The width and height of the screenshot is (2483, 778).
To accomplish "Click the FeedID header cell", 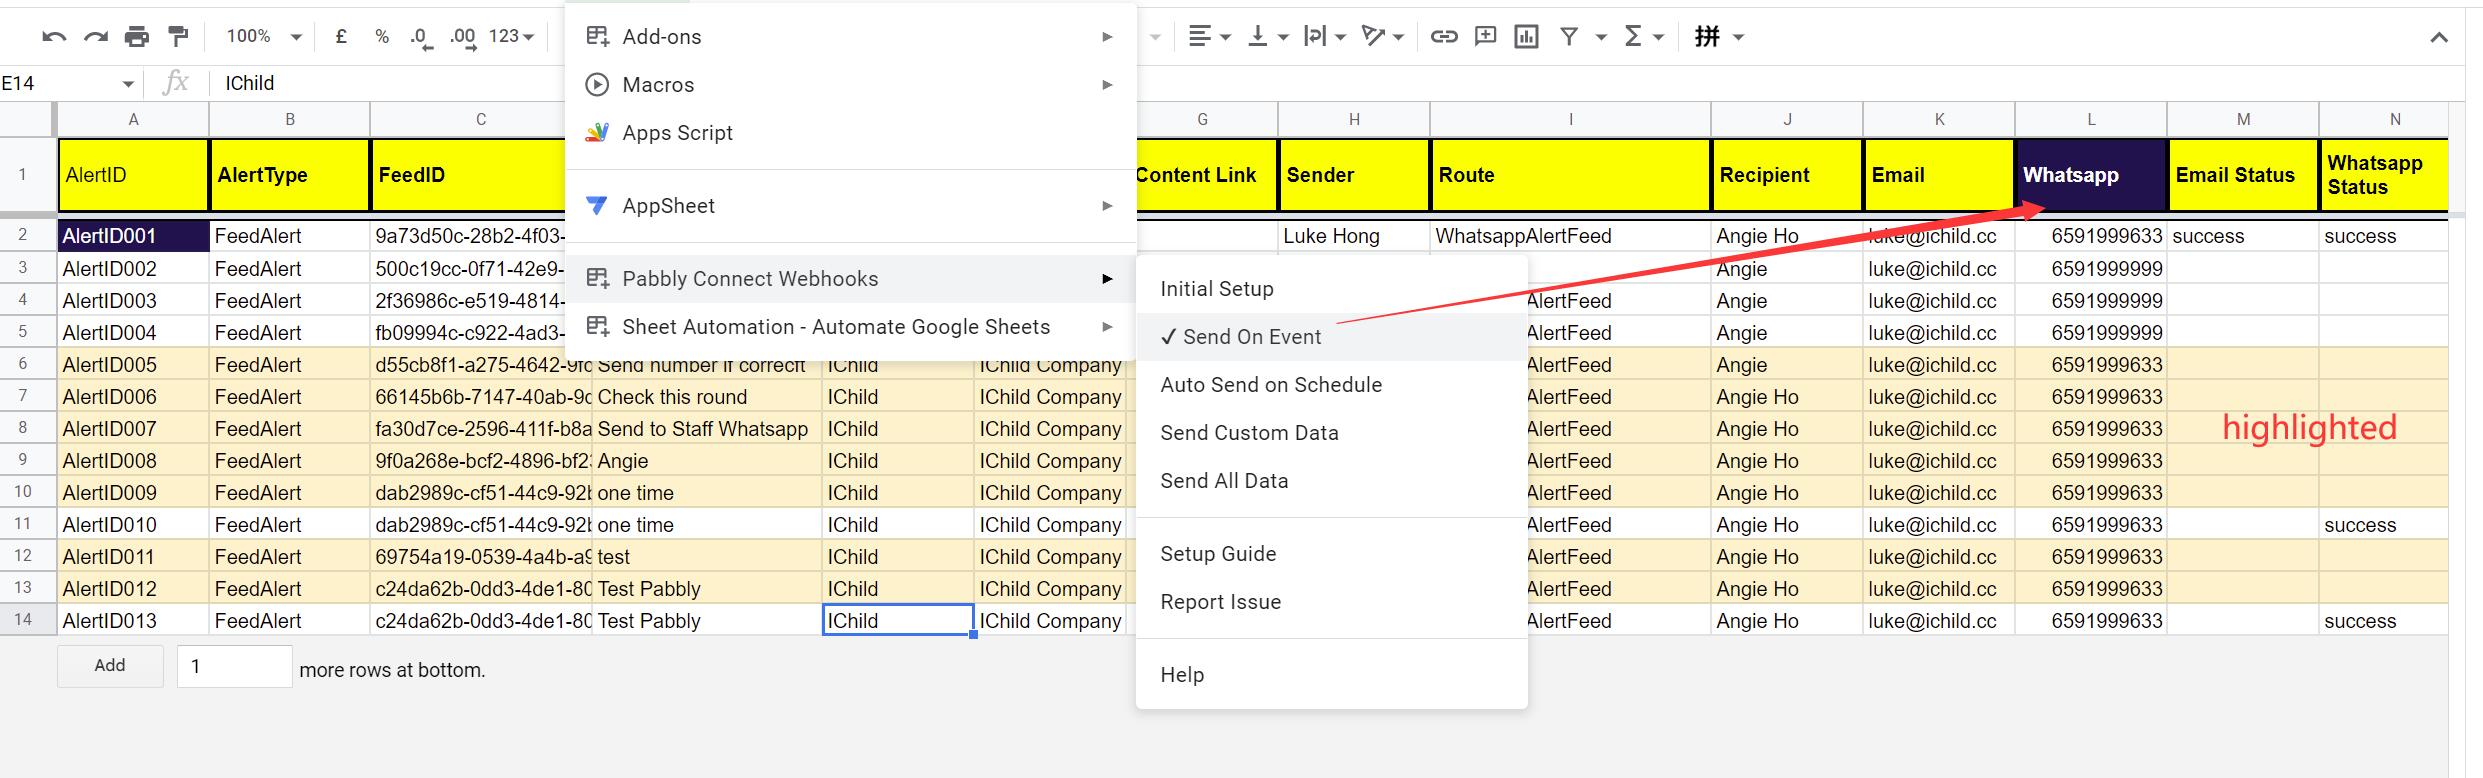I will [468, 175].
